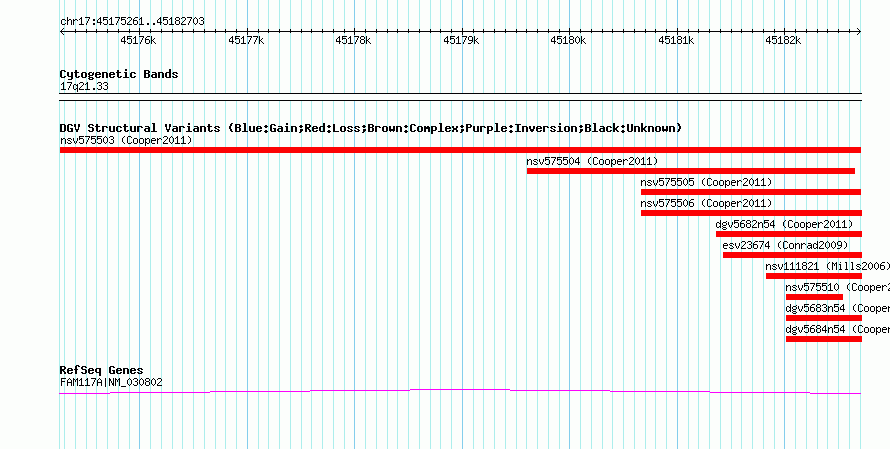This screenshot has height=449, width=890.
Task: Click the Cytogenetic Bands track title
Action: tap(119, 74)
